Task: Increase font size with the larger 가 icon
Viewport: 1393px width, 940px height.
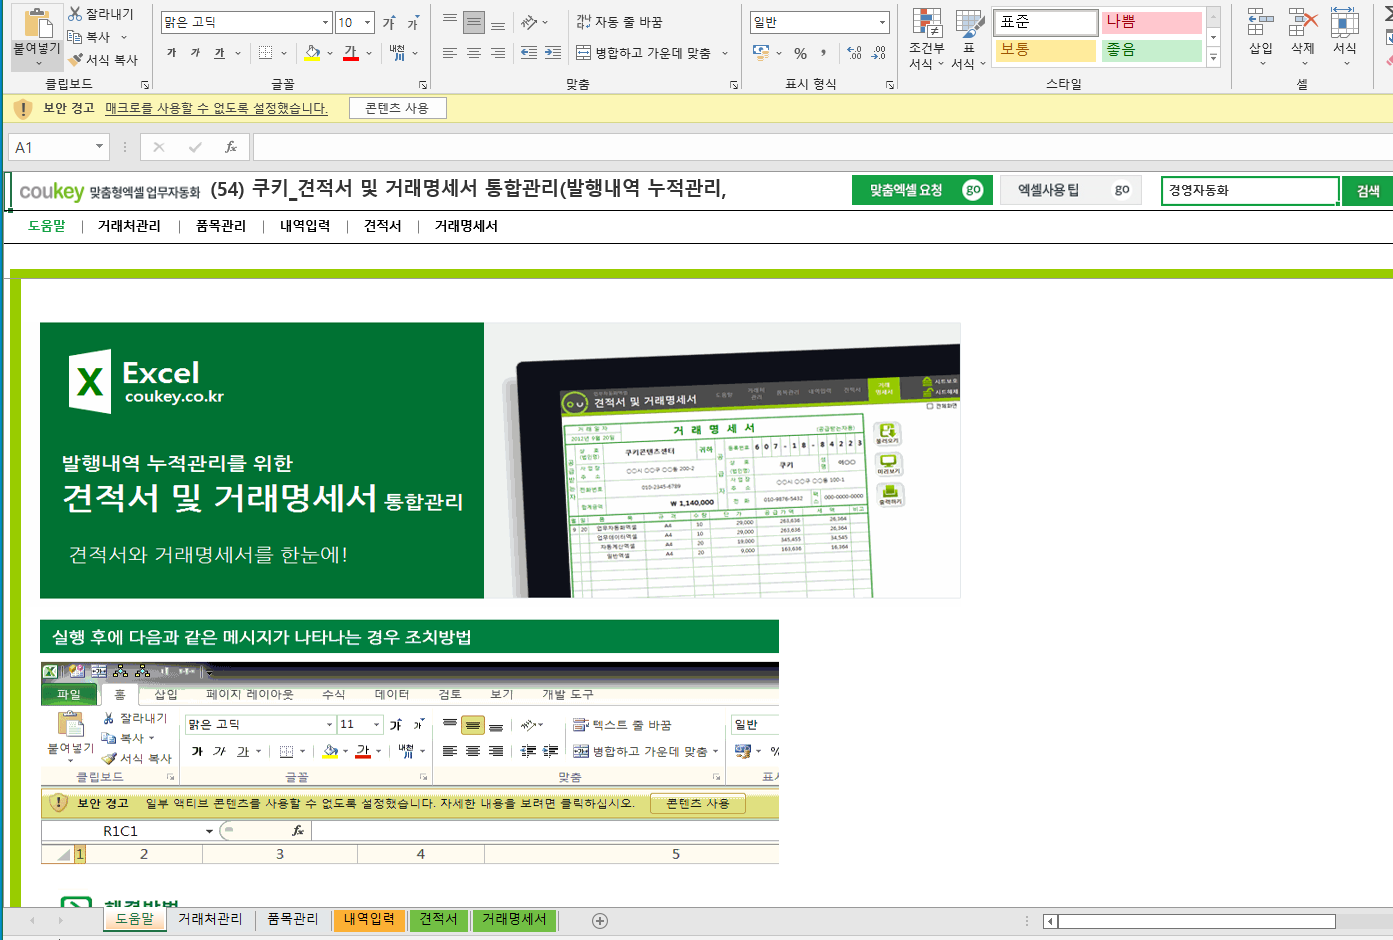Action: (x=389, y=22)
